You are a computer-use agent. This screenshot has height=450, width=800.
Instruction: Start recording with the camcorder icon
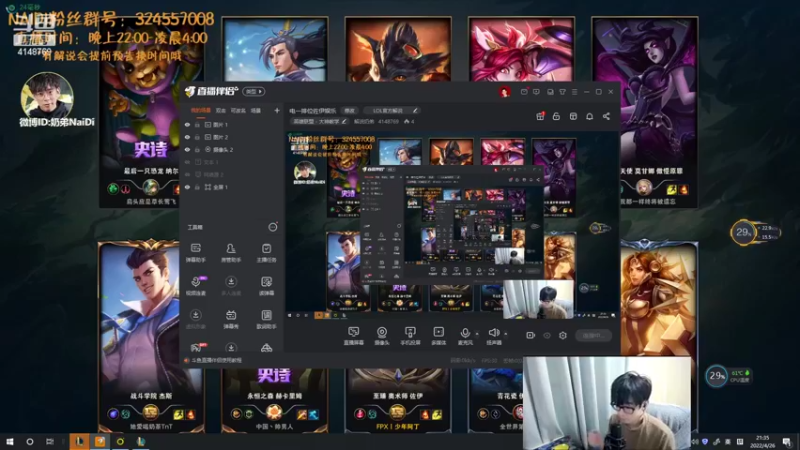[x=531, y=335]
